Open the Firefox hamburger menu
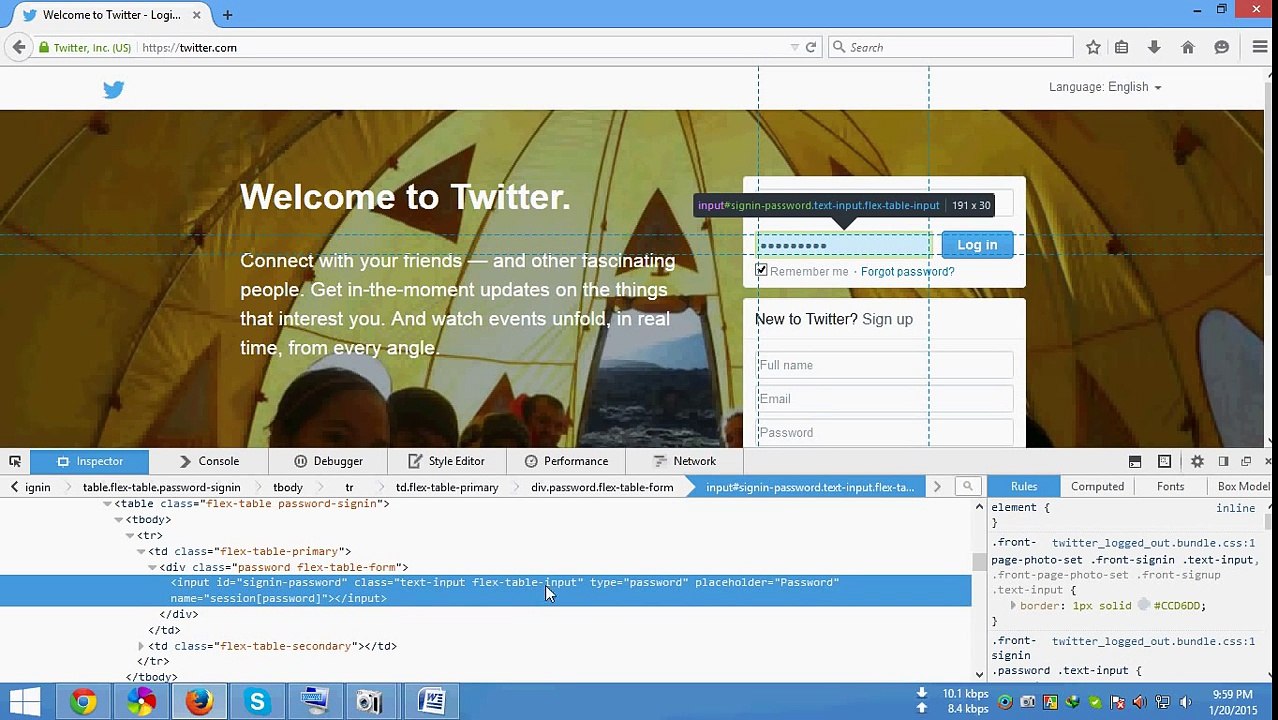Image resolution: width=1278 pixels, height=720 pixels. coord(1259,47)
